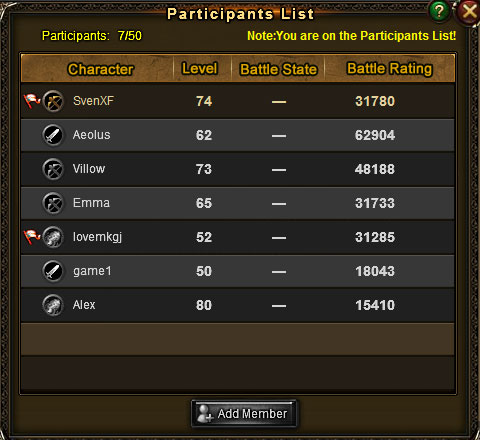Click SvenXF's archer class icon

[53, 101]
